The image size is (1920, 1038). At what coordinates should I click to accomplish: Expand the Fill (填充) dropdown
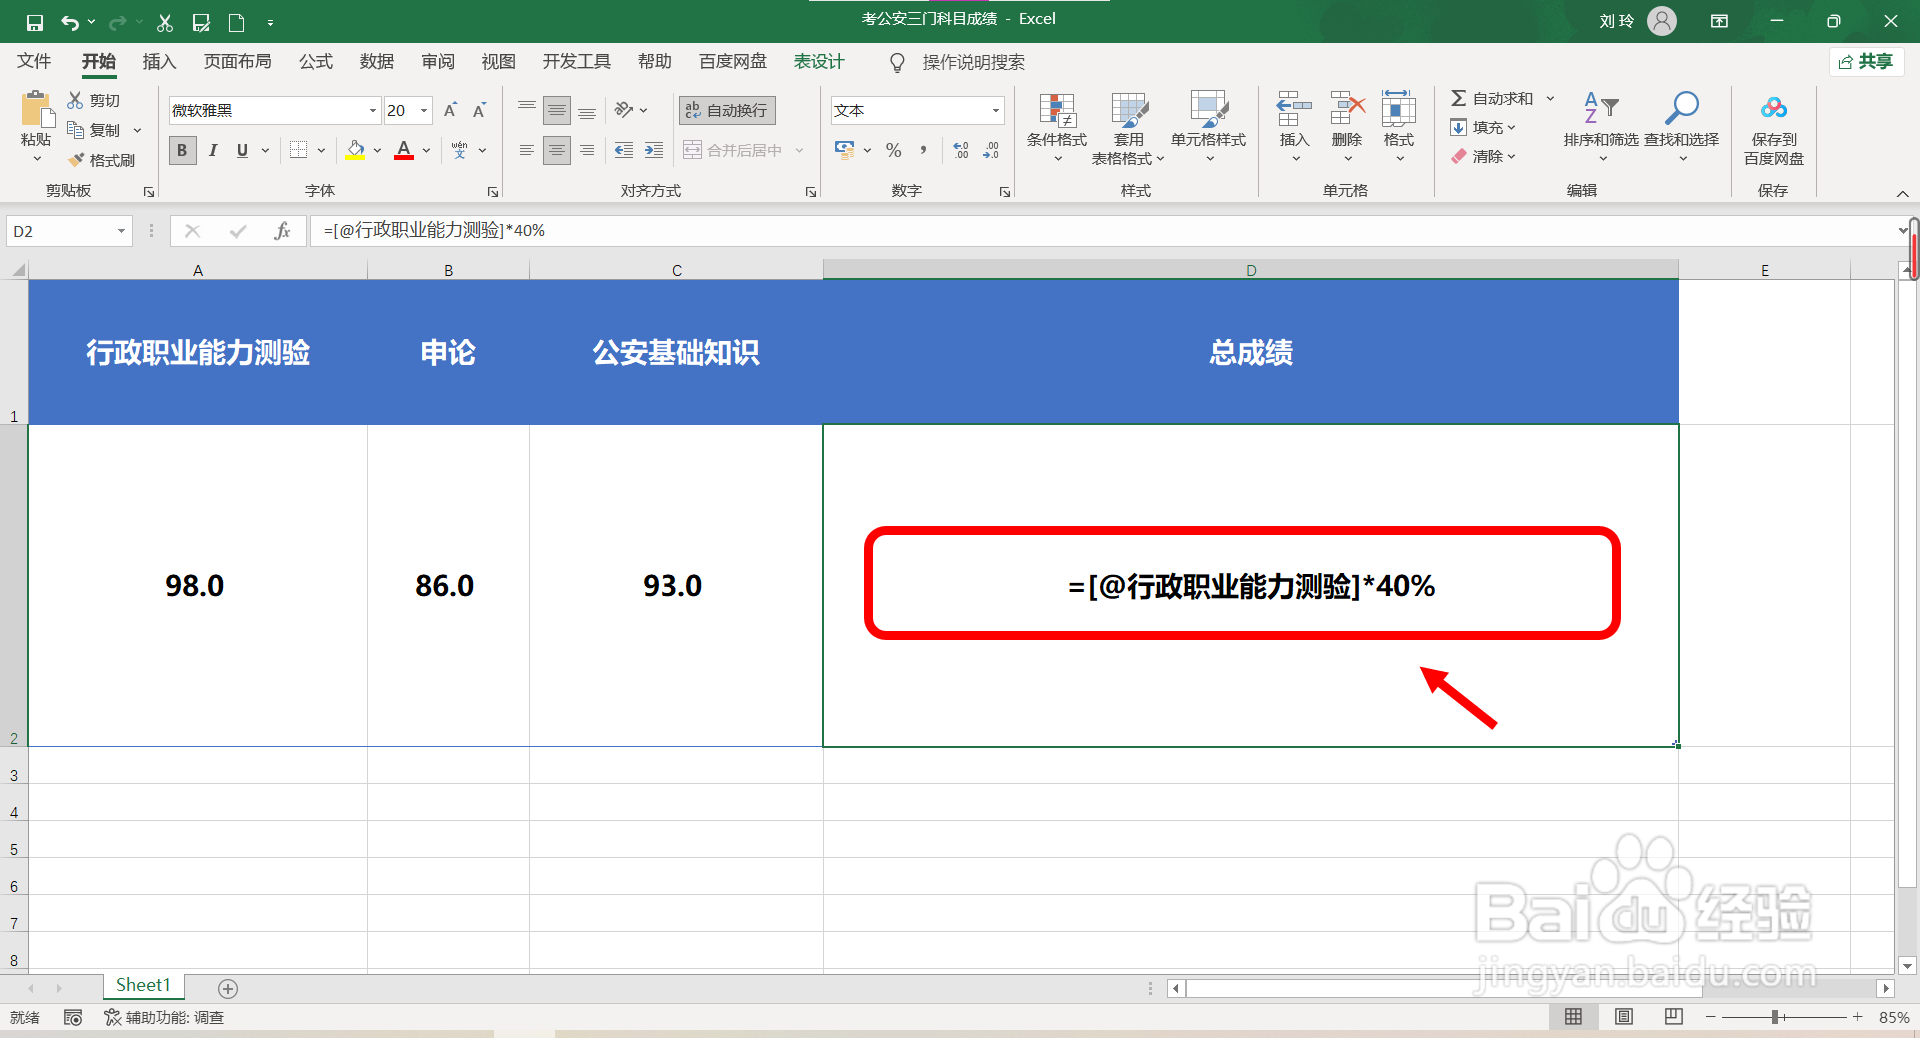tap(1511, 127)
